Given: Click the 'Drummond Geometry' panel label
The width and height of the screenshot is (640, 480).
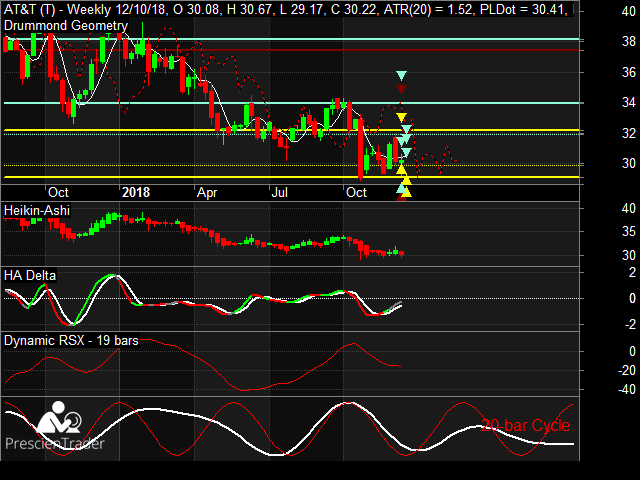Looking at the screenshot, I should (x=66, y=26).
